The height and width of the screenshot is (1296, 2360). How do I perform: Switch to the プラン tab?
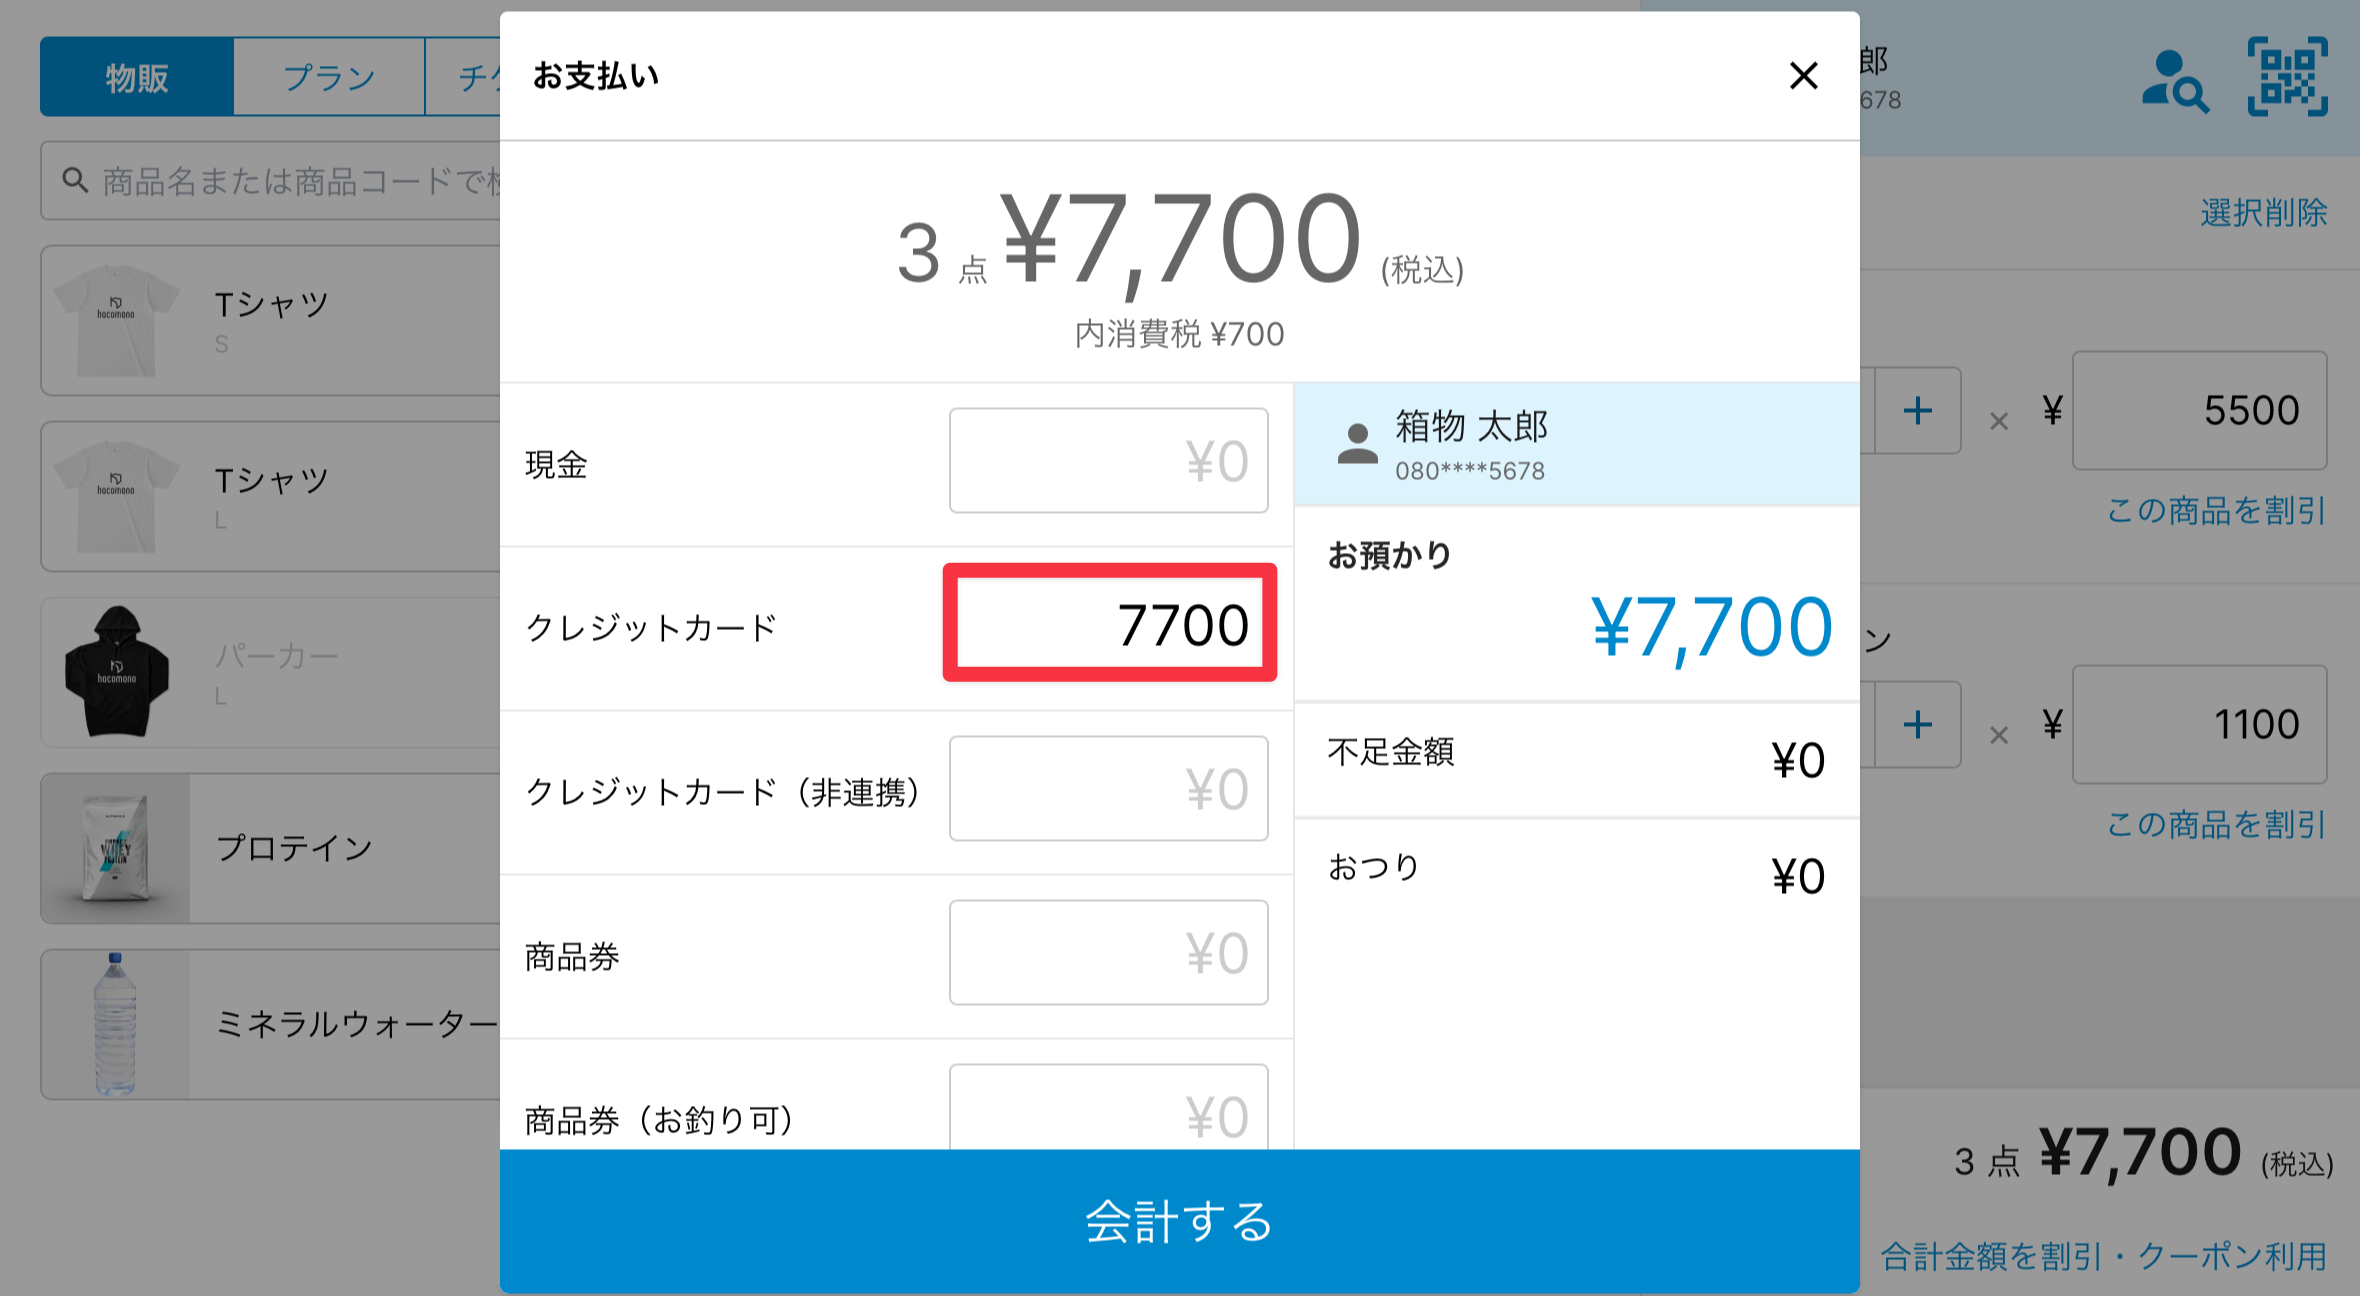pos(329,77)
